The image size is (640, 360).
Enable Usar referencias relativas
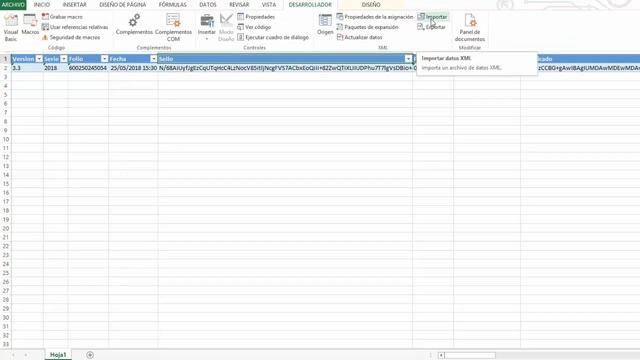click(x=75, y=27)
